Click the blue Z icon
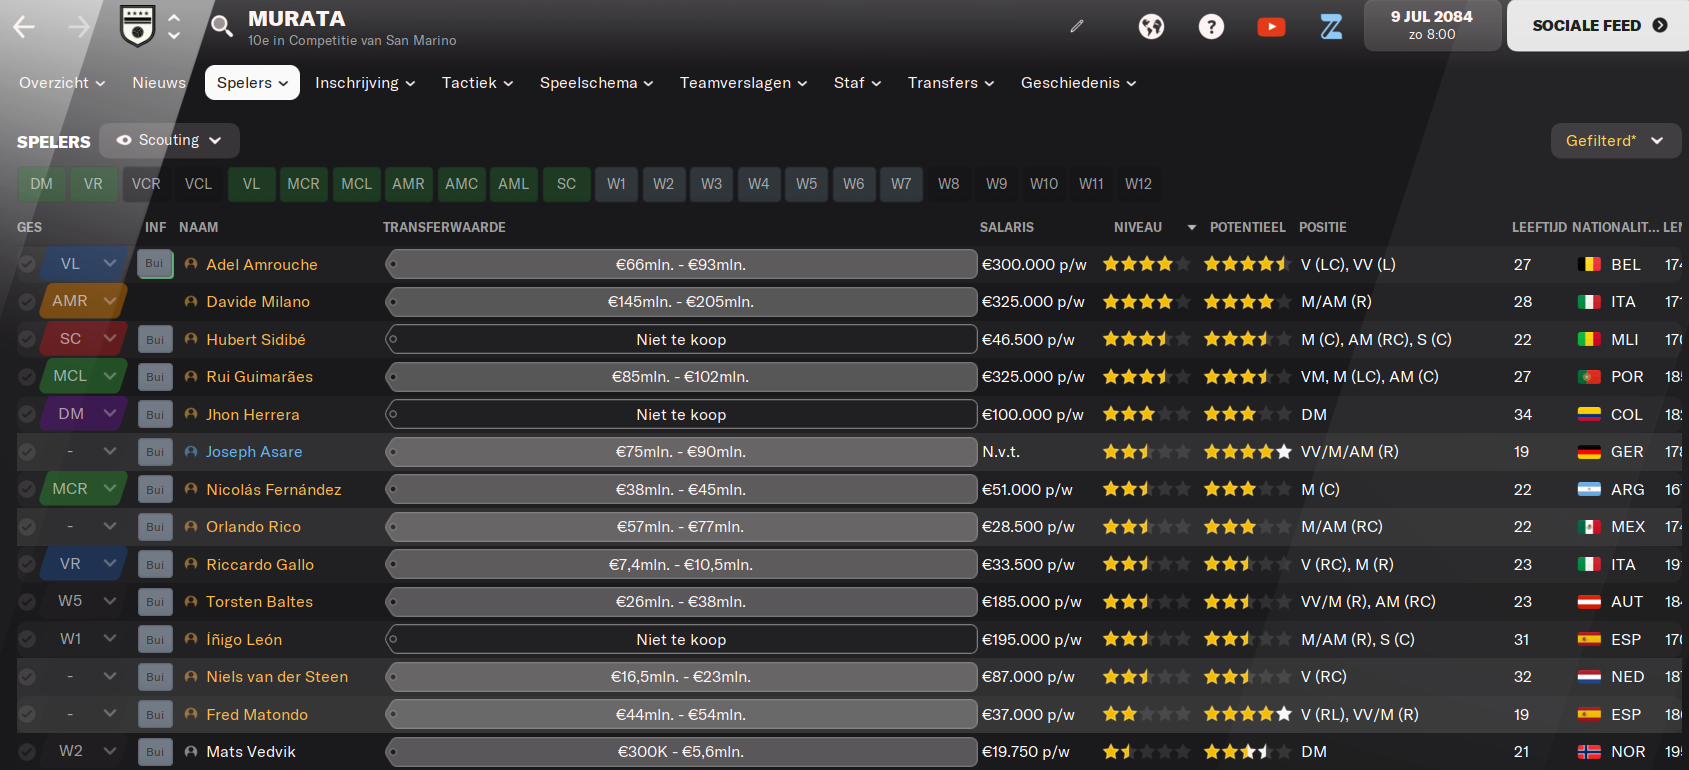Screen dimensions: 1689x770 coord(1331,26)
